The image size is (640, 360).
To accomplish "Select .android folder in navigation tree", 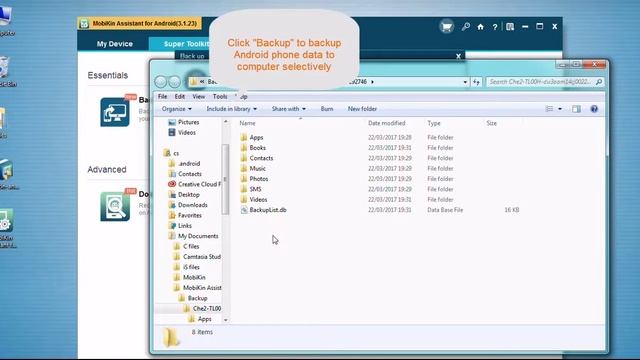I will point(189,163).
